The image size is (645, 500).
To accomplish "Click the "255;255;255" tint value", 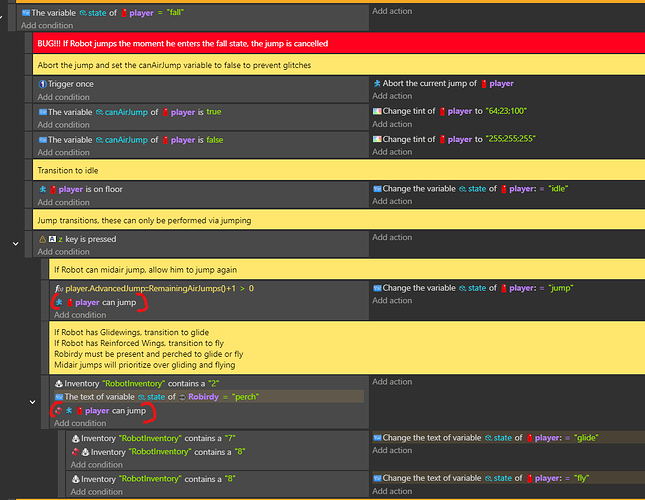I will pos(515,140).
